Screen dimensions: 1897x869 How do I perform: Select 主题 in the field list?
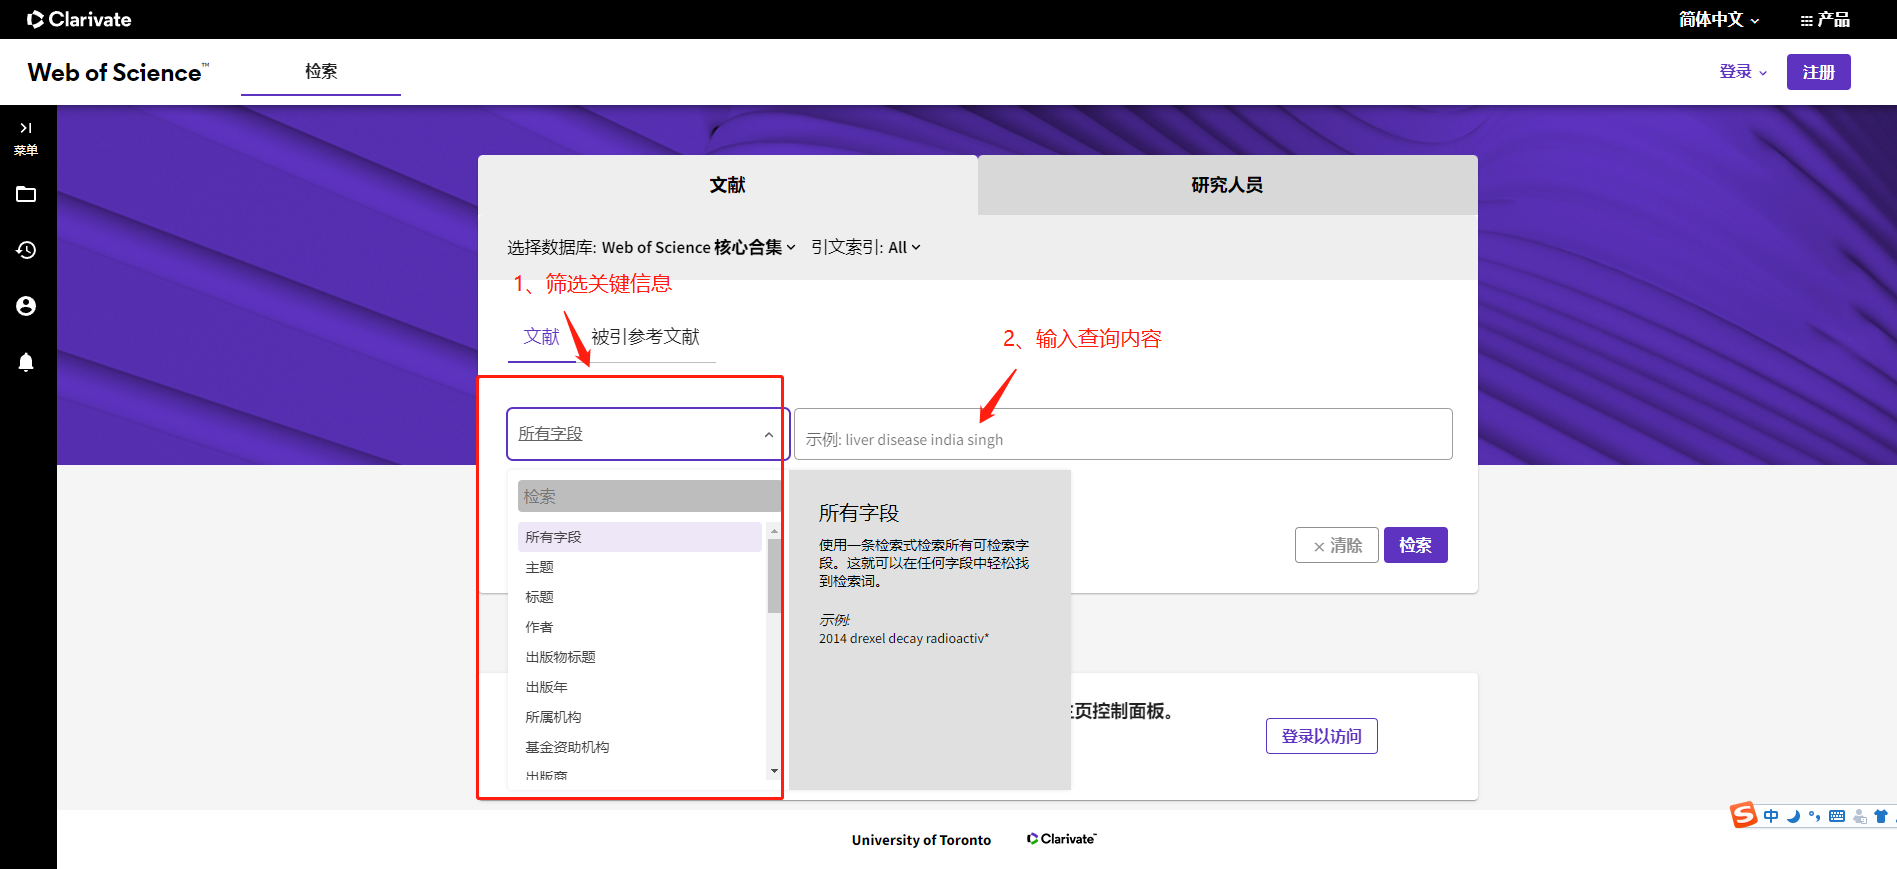[x=640, y=567]
